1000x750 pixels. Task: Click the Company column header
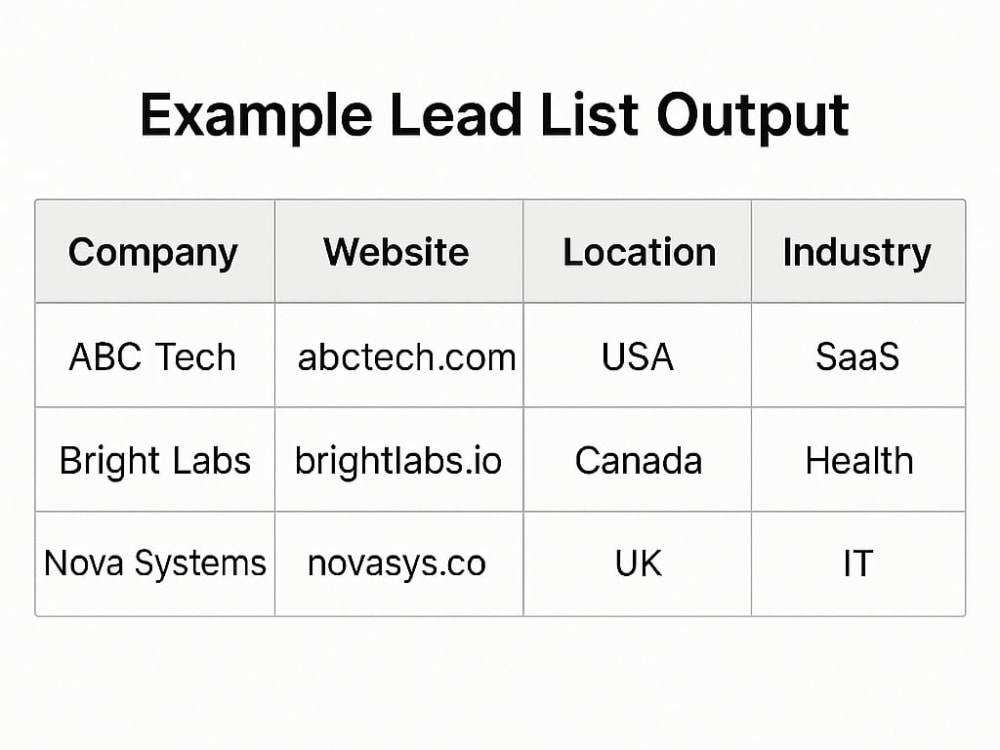(153, 253)
